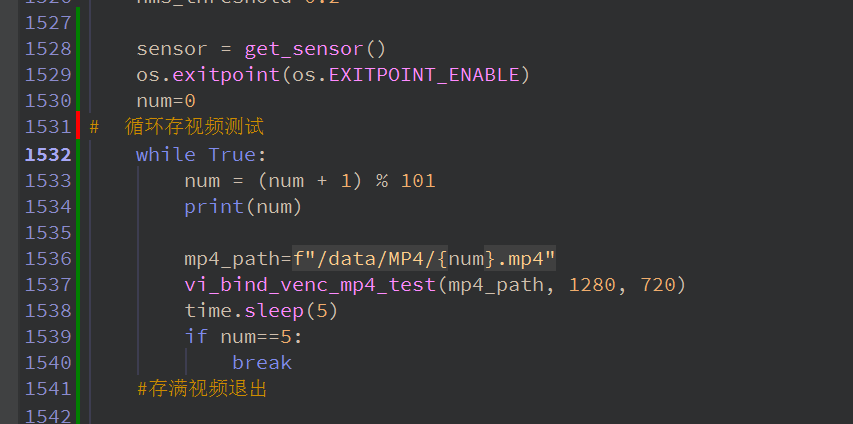Screen dimensions: 853x424
Task: Click the 1280 width argument
Action: click(x=592, y=284)
